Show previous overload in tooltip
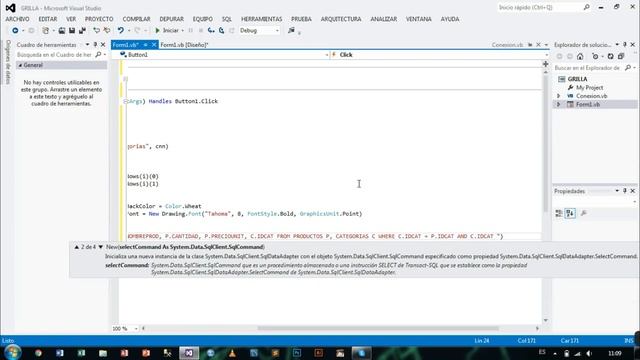 (76, 247)
